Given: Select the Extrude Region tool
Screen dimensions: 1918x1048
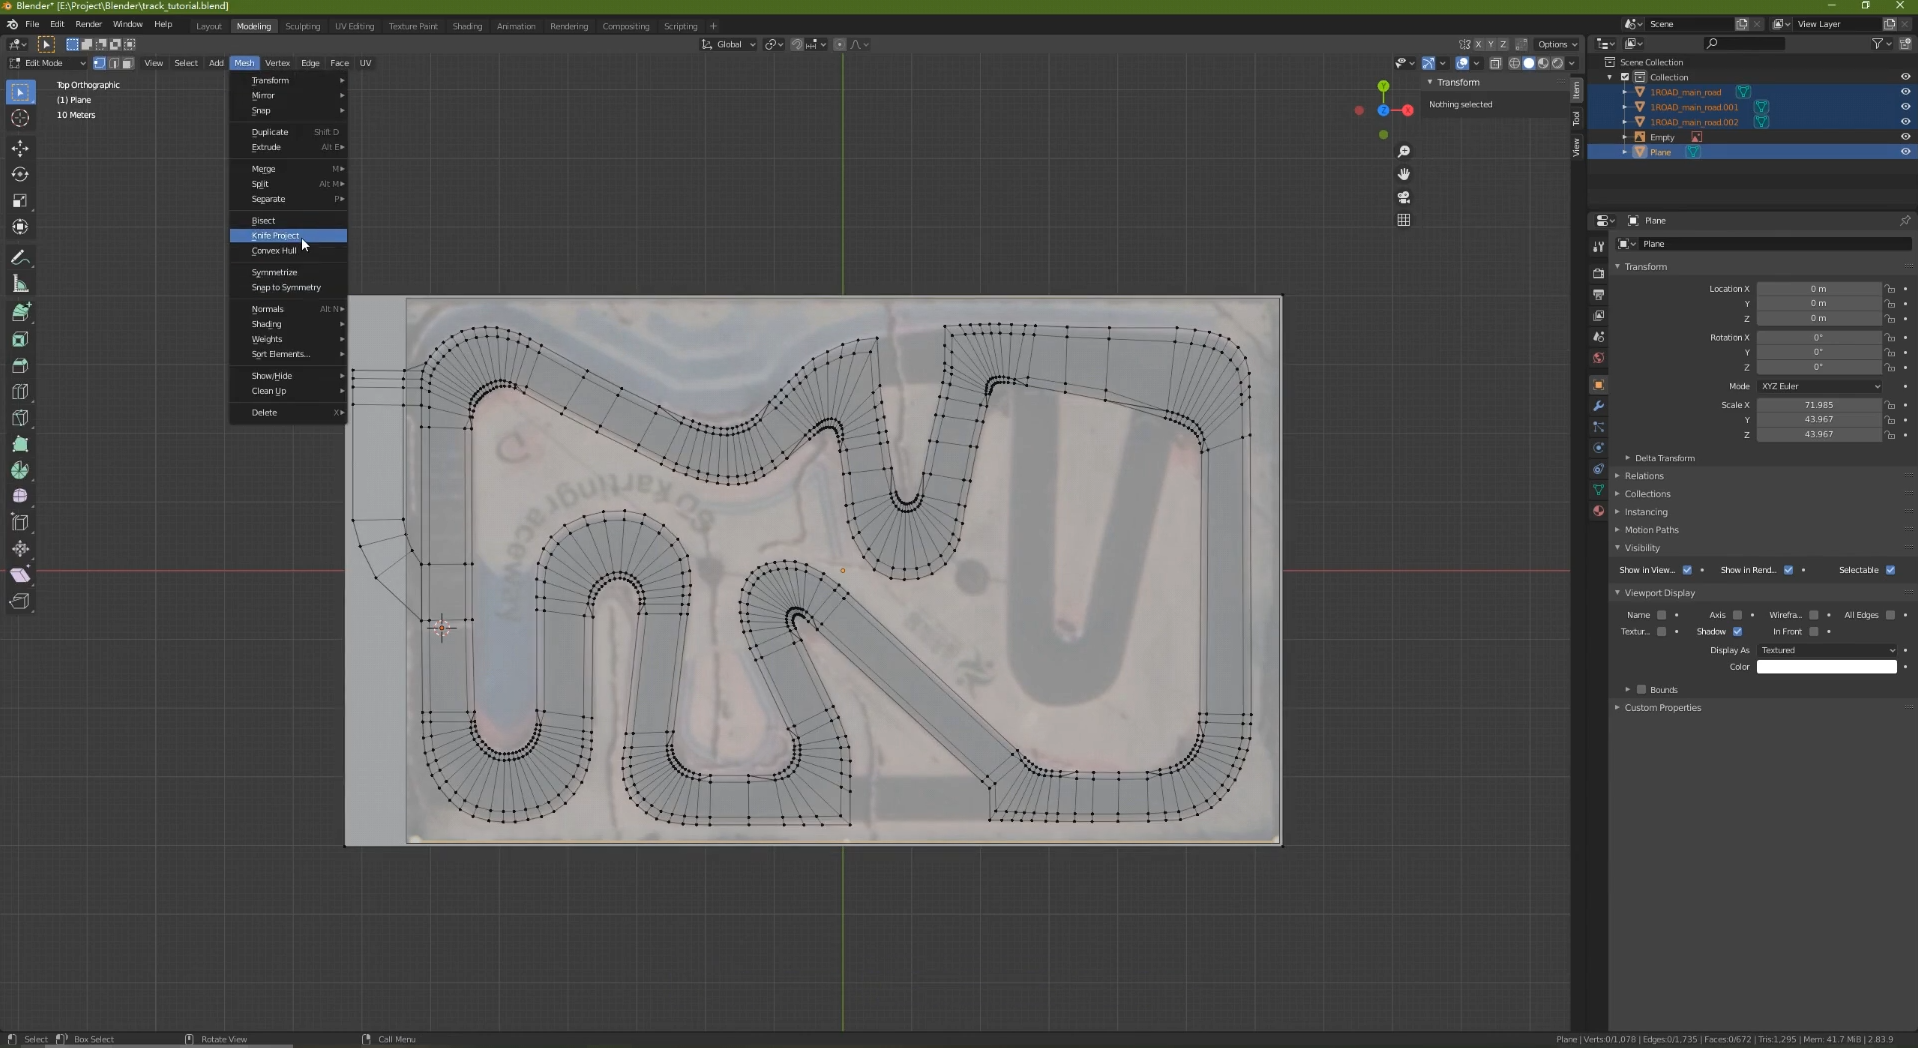Looking at the screenshot, I should 20,313.
